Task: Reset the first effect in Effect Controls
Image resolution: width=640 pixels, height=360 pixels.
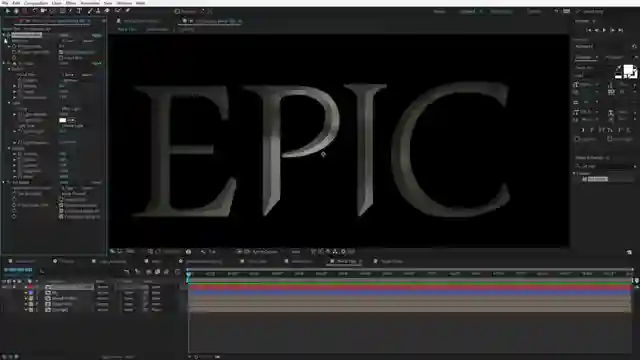Action: (64, 35)
